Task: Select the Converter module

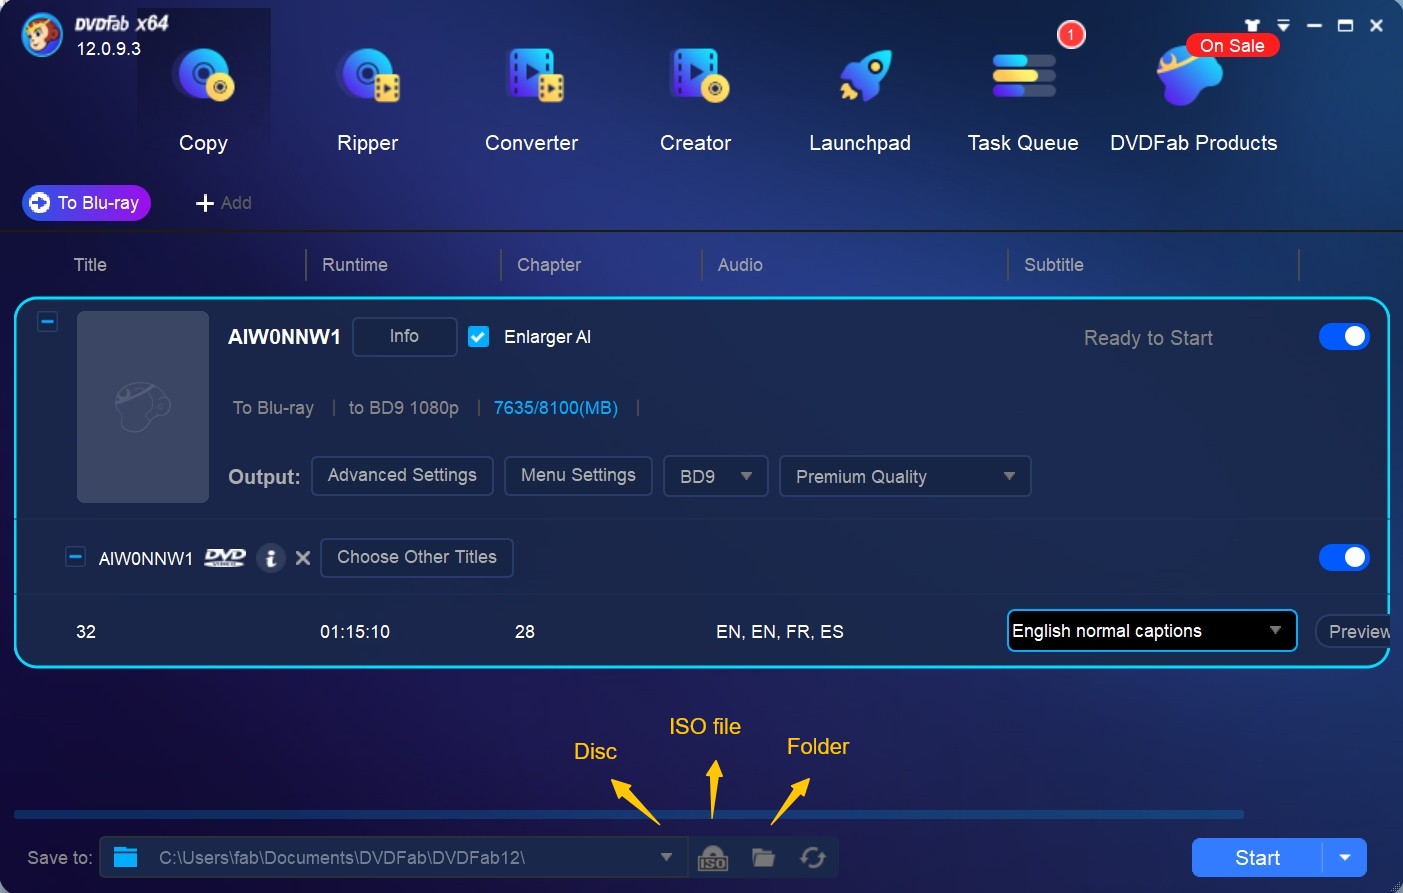Action: pos(531,95)
